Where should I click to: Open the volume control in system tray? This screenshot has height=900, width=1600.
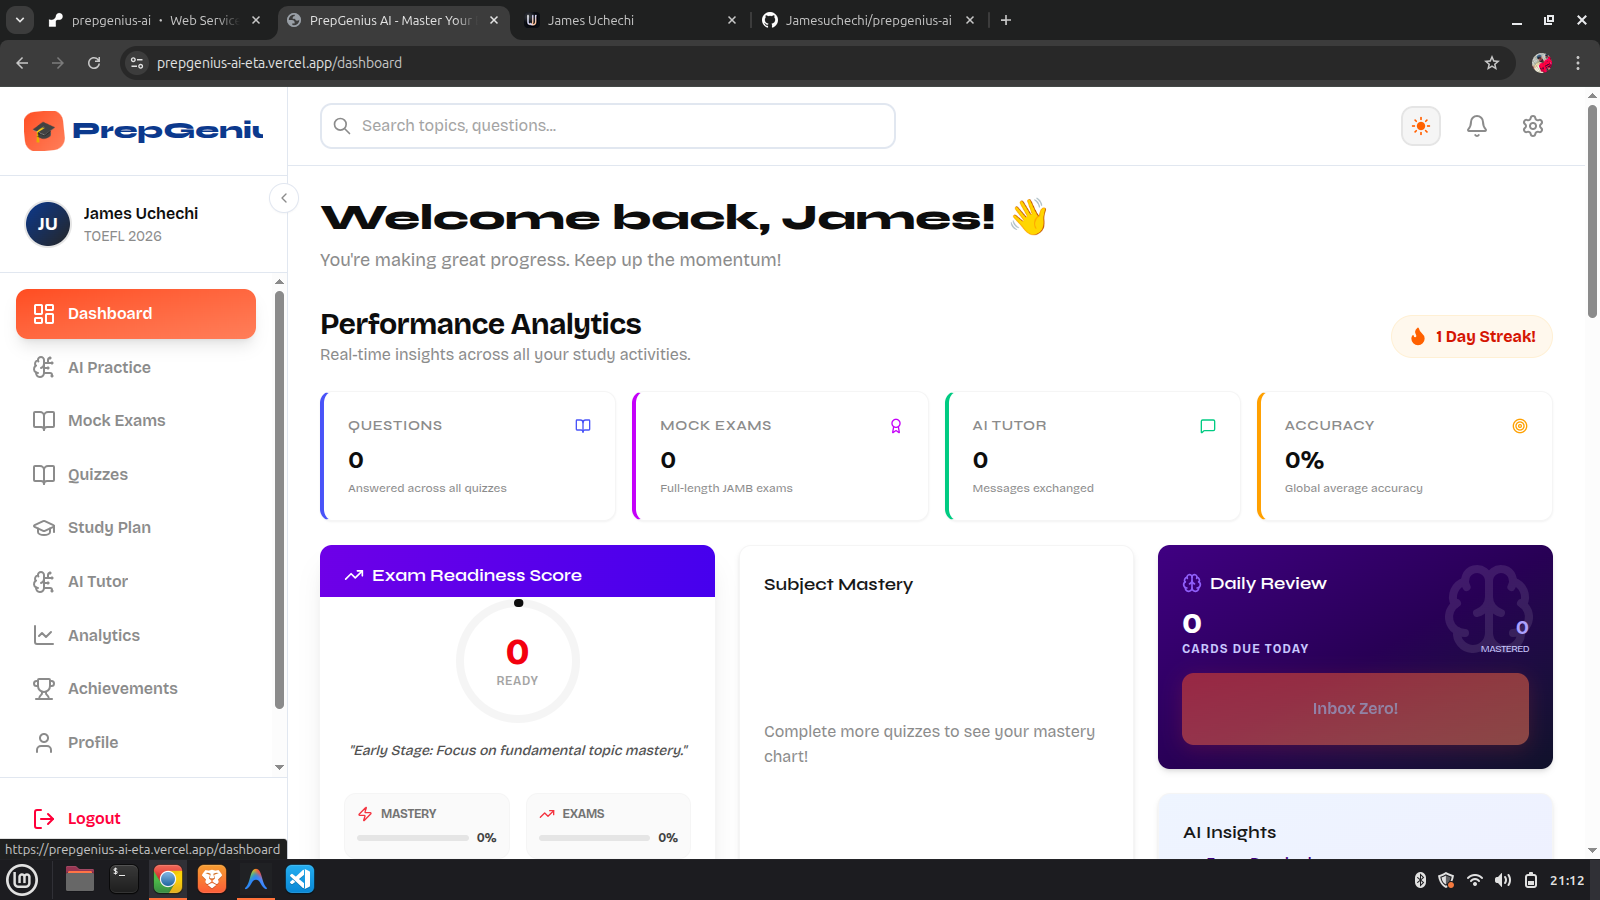click(1503, 880)
